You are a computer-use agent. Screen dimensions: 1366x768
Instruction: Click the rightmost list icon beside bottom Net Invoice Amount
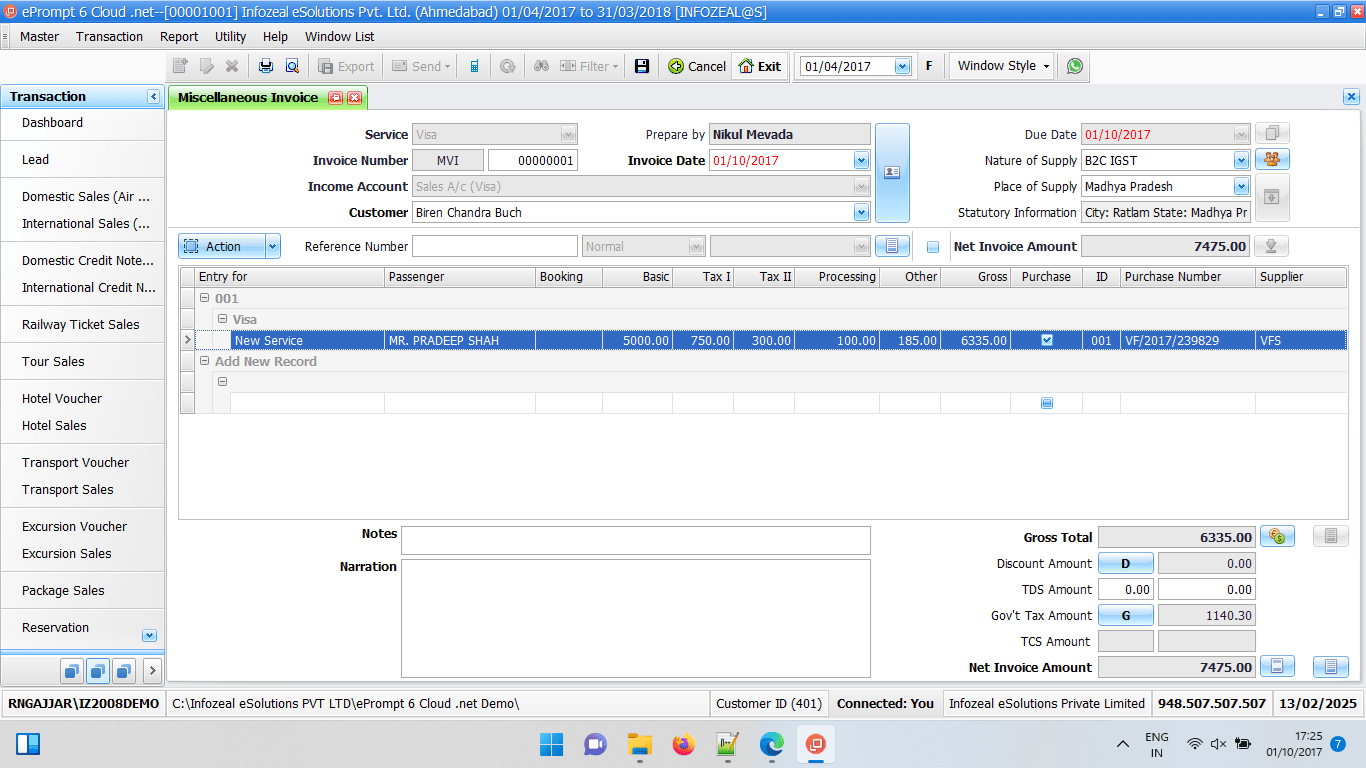(1331, 666)
